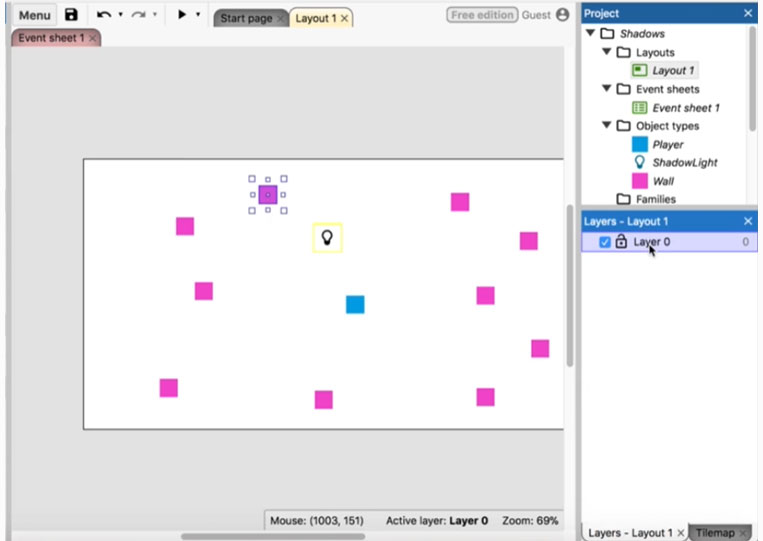The height and width of the screenshot is (541, 763).
Task: Collapse the Event sheets folder
Action: pyautogui.click(x=606, y=88)
